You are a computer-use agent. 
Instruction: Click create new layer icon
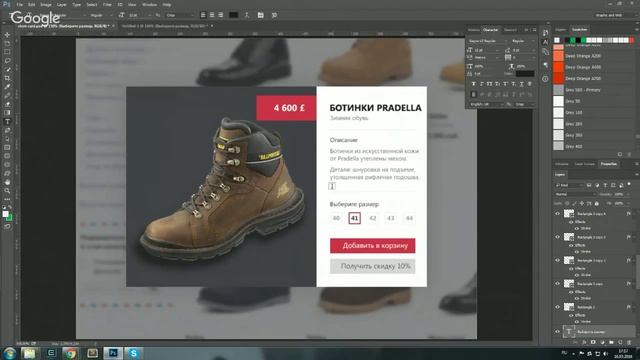[x=620, y=342]
